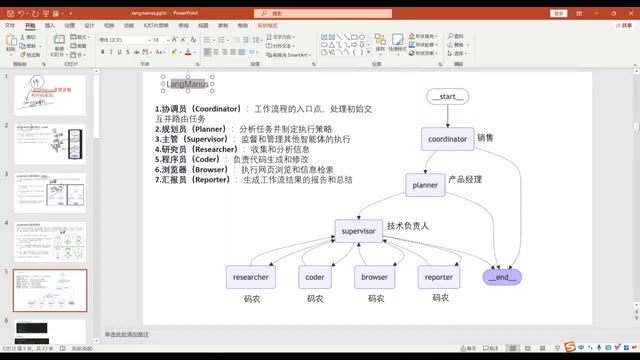Toggle Align Right for the paragraph
The width and height of the screenshot is (640, 360).
point(224,52)
